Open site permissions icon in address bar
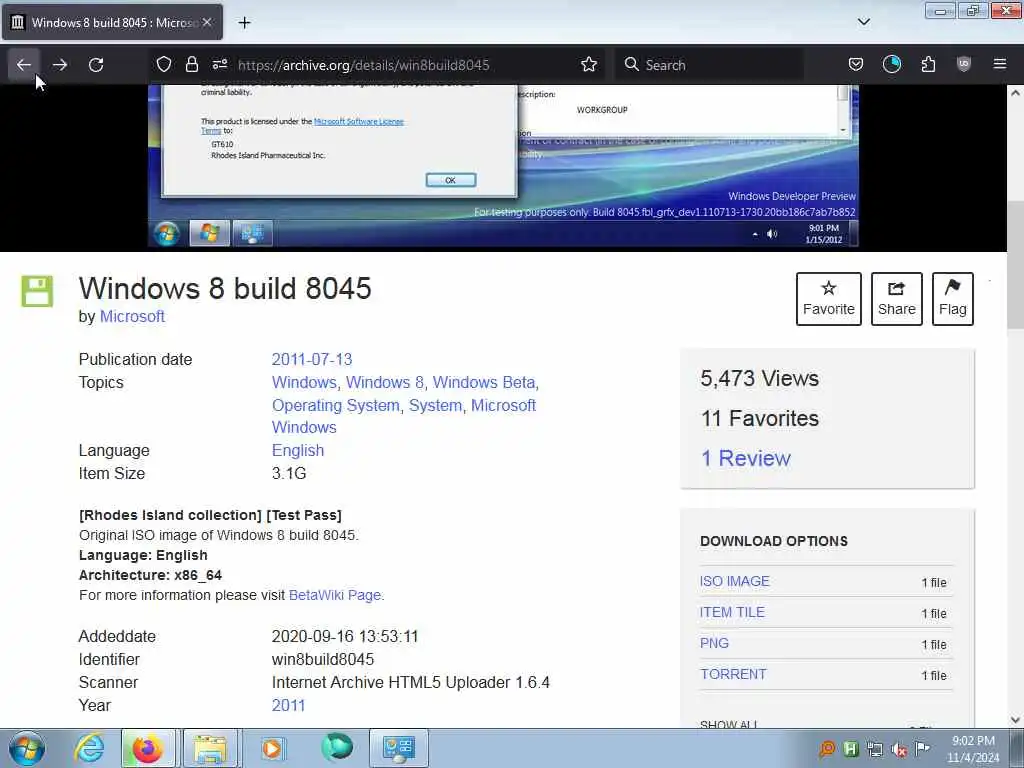 tap(219, 64)
